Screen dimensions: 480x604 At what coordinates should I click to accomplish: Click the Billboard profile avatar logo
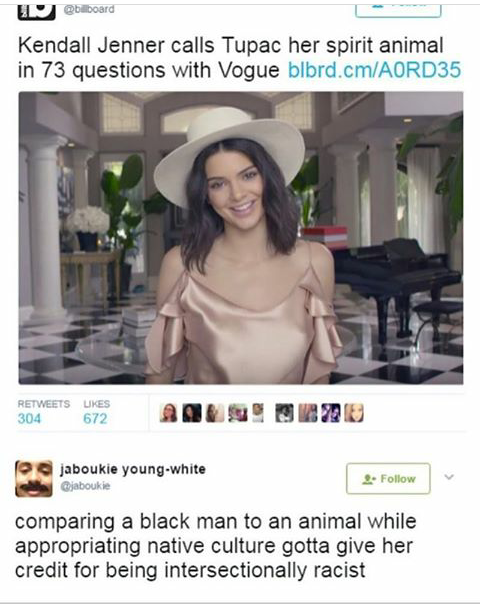coord(36,12)
